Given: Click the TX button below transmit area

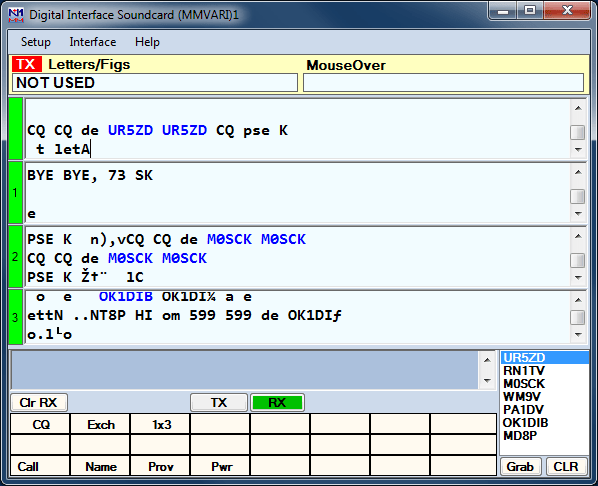Looking at the screenshot, I should pos(219,402).
